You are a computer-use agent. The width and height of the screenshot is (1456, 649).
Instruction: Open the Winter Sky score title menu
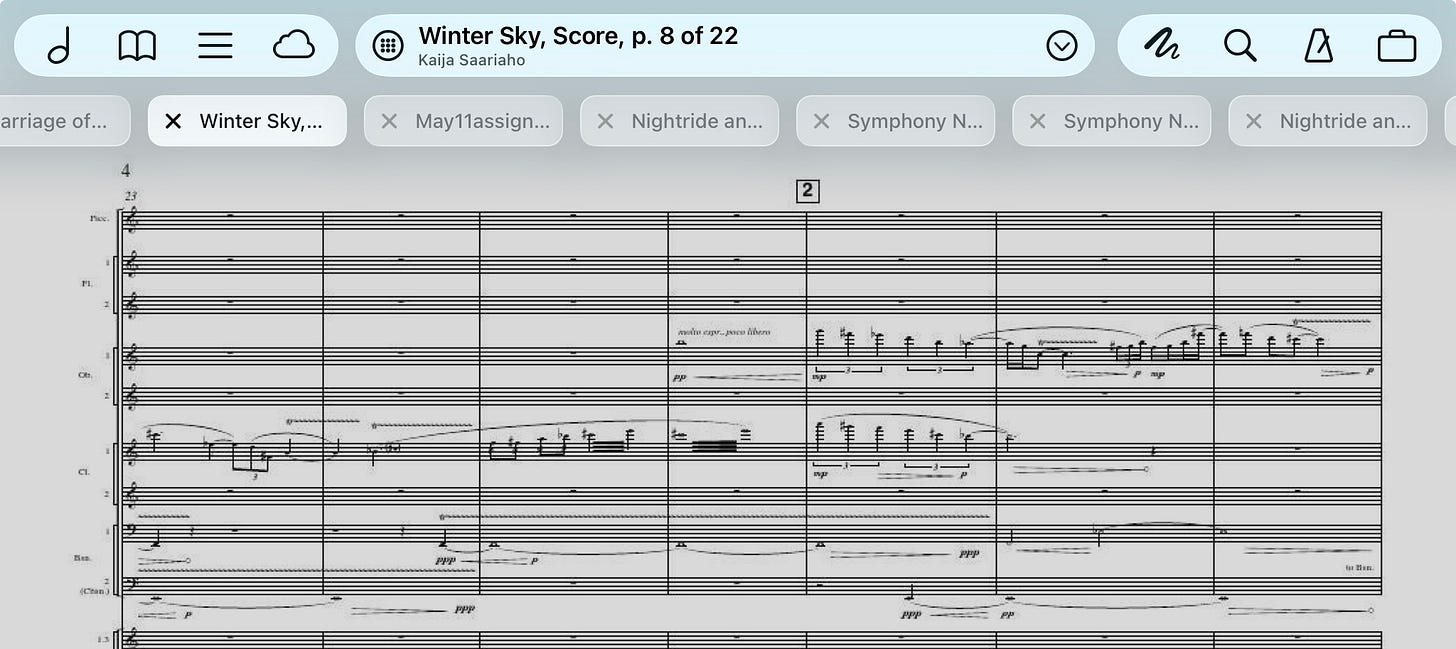(x=578, y=45)
